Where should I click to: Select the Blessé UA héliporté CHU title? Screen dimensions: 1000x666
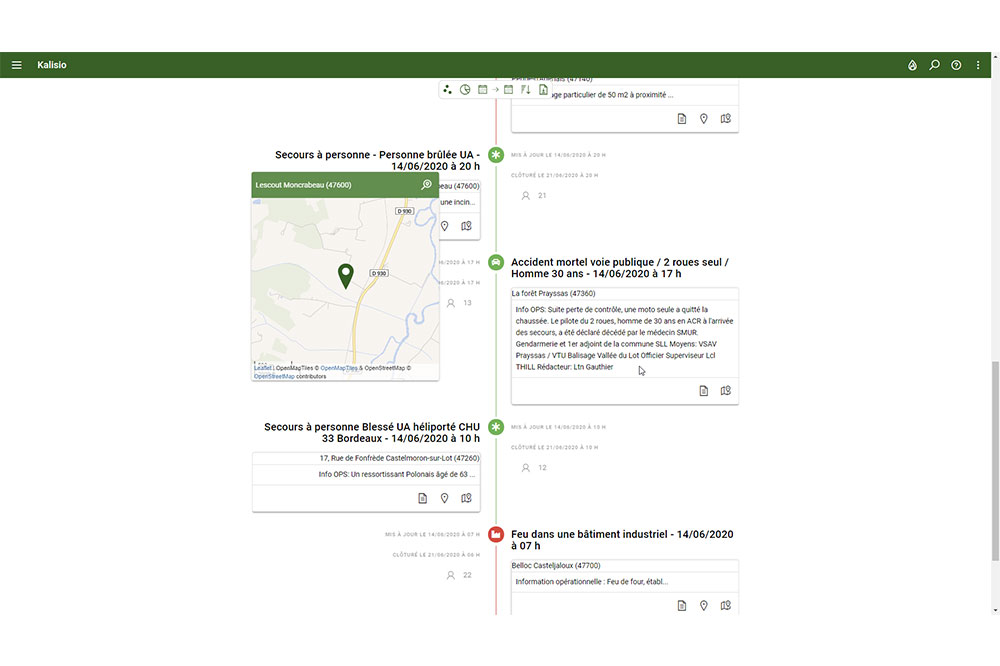372,433
